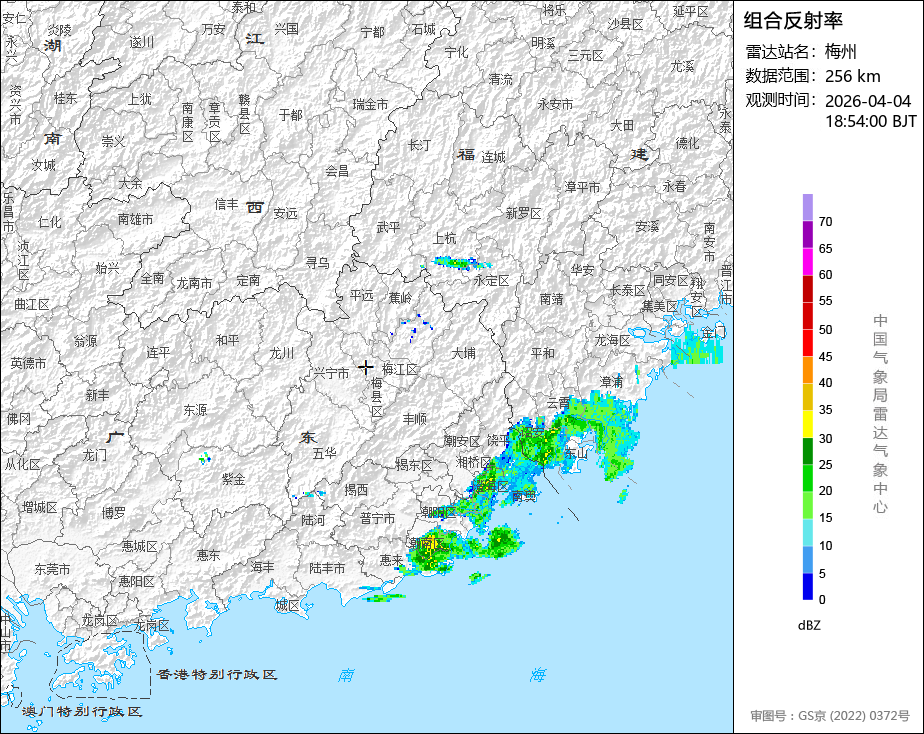
Task: Click the lavender swatch above 70 dBZ
Action: click(807, 207)
